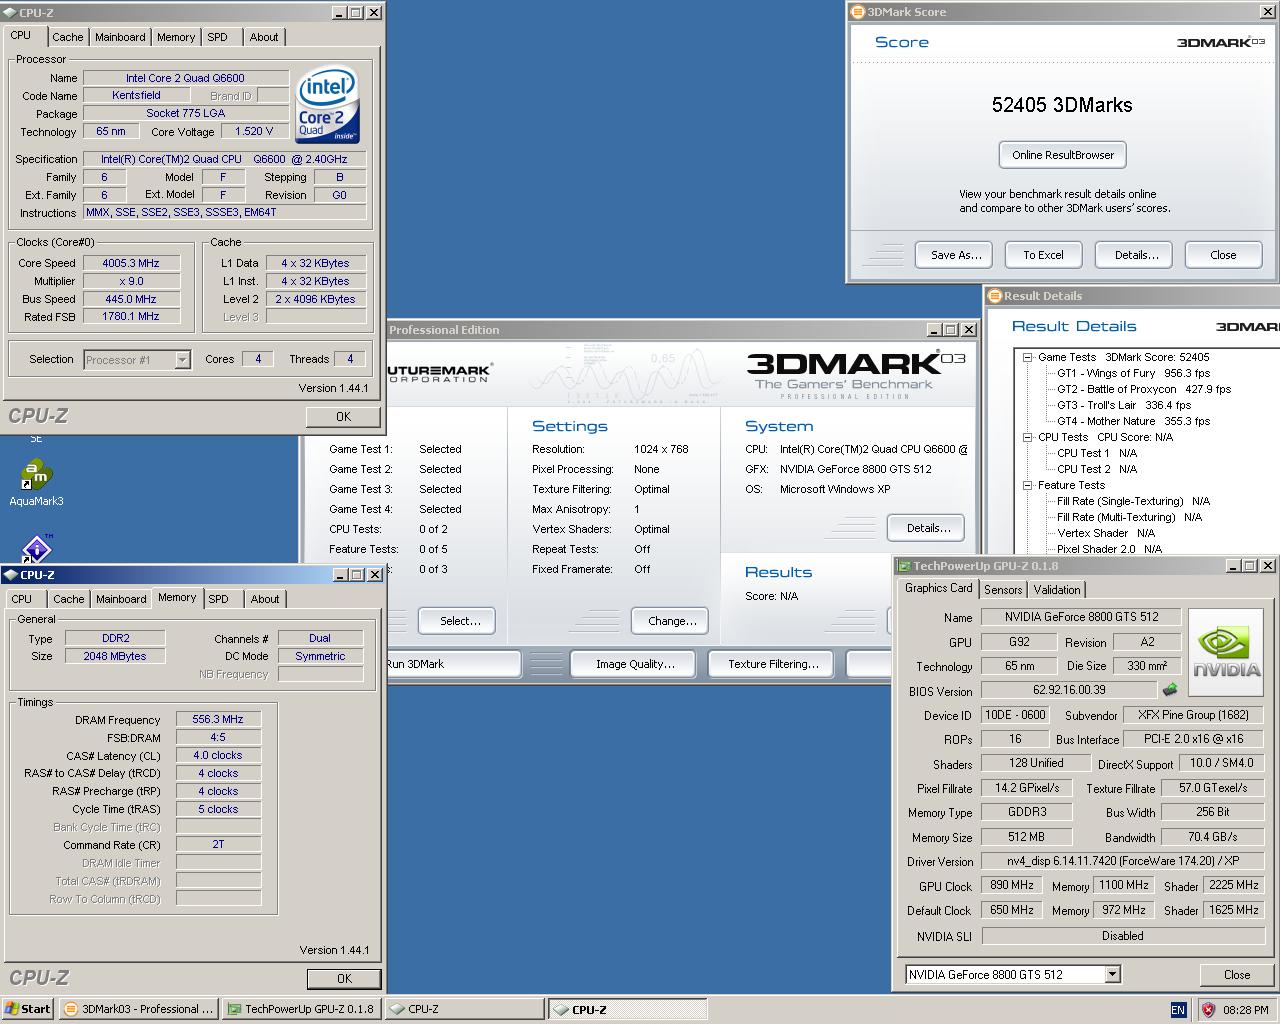Click the system clock showing 08:28 PM
Viewport: 1280px width, 1024px height.
coord(1245,1010)
